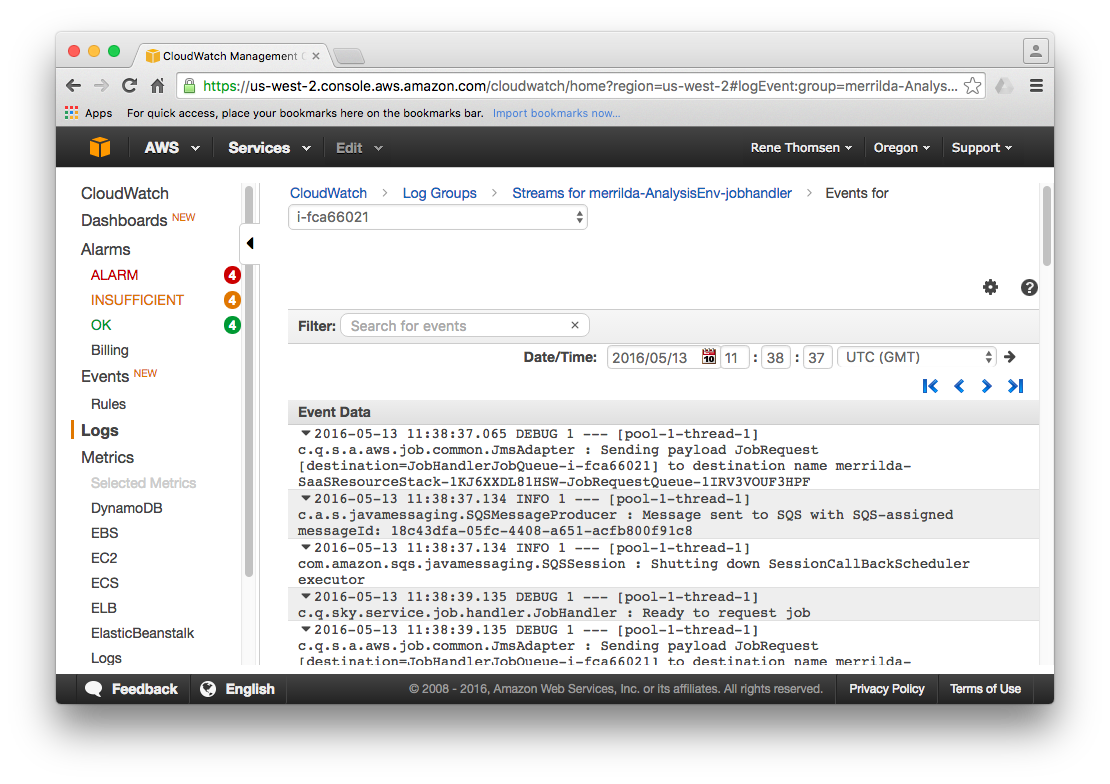1110x784 pixels.
Task: Open Metrics in the sidebar
Action: [108, 458]
